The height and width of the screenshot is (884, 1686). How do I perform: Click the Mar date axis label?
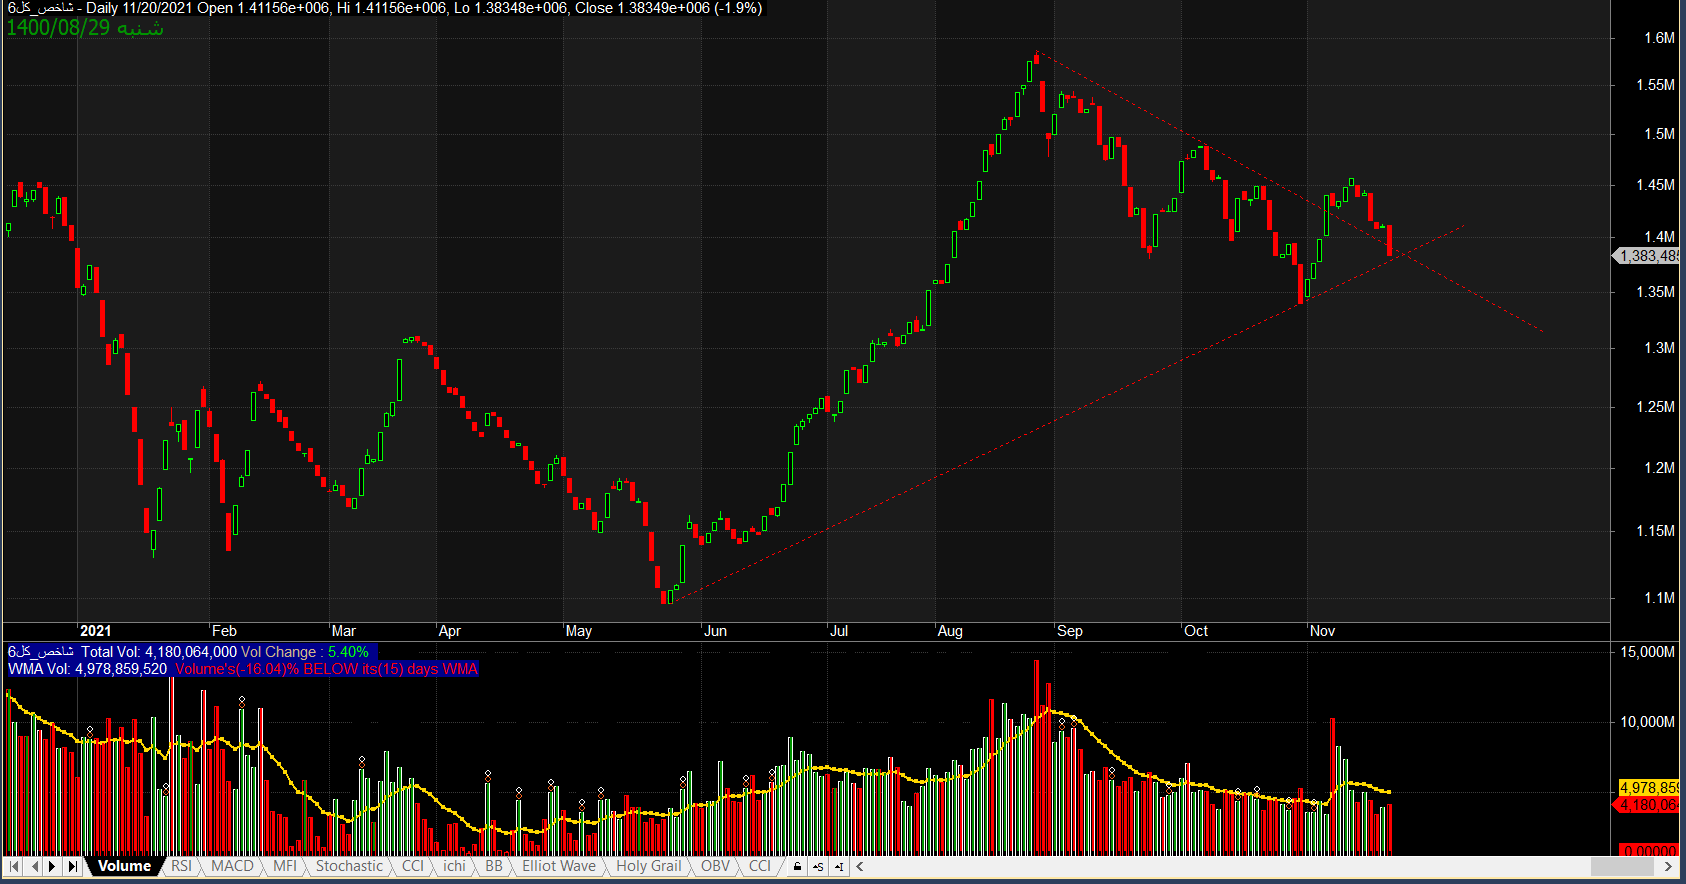(344, 631)
